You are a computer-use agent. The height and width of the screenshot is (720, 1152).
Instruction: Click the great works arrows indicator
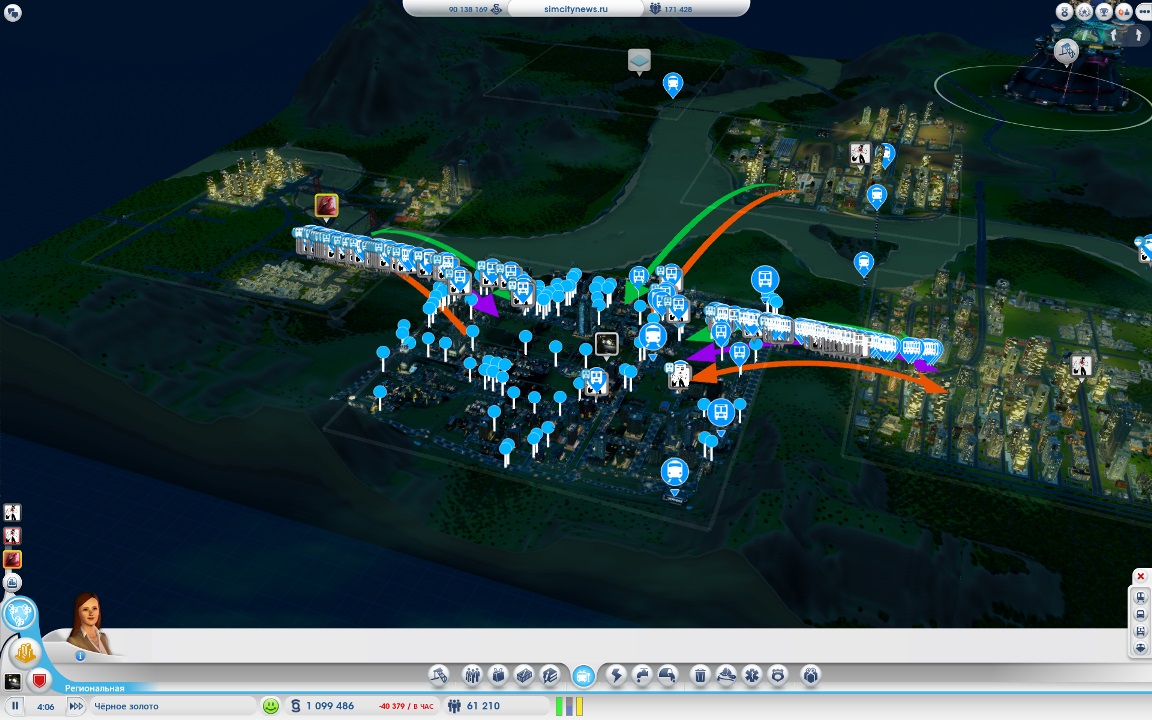tap(1126, 35)
